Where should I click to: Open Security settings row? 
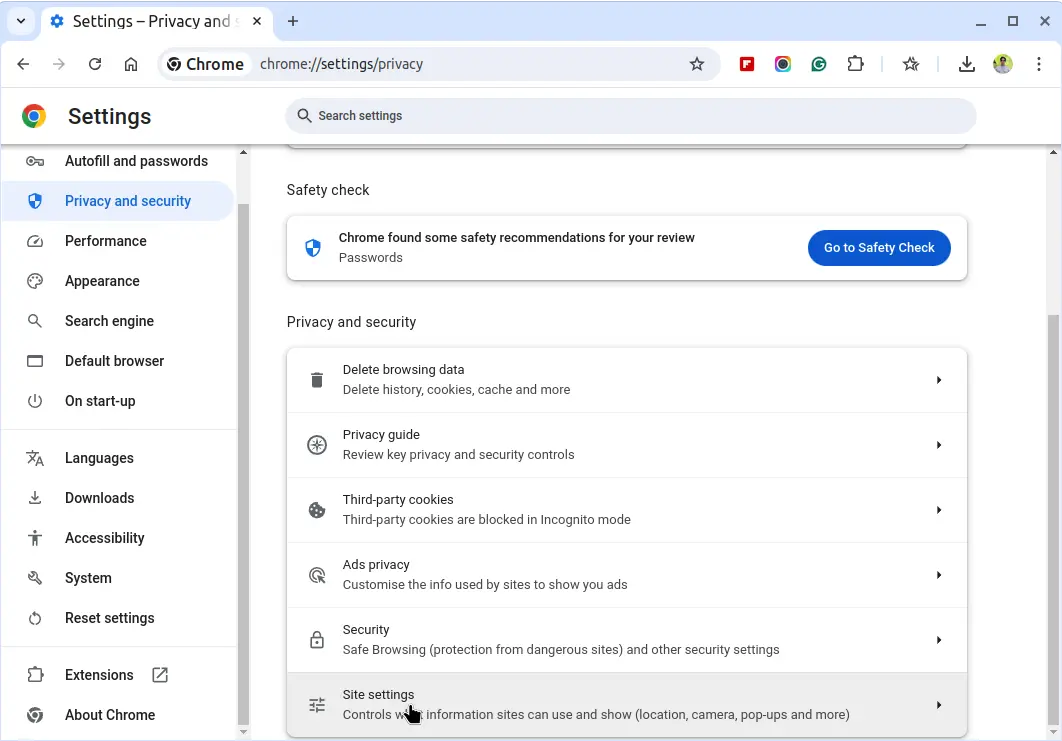(626, 640)
